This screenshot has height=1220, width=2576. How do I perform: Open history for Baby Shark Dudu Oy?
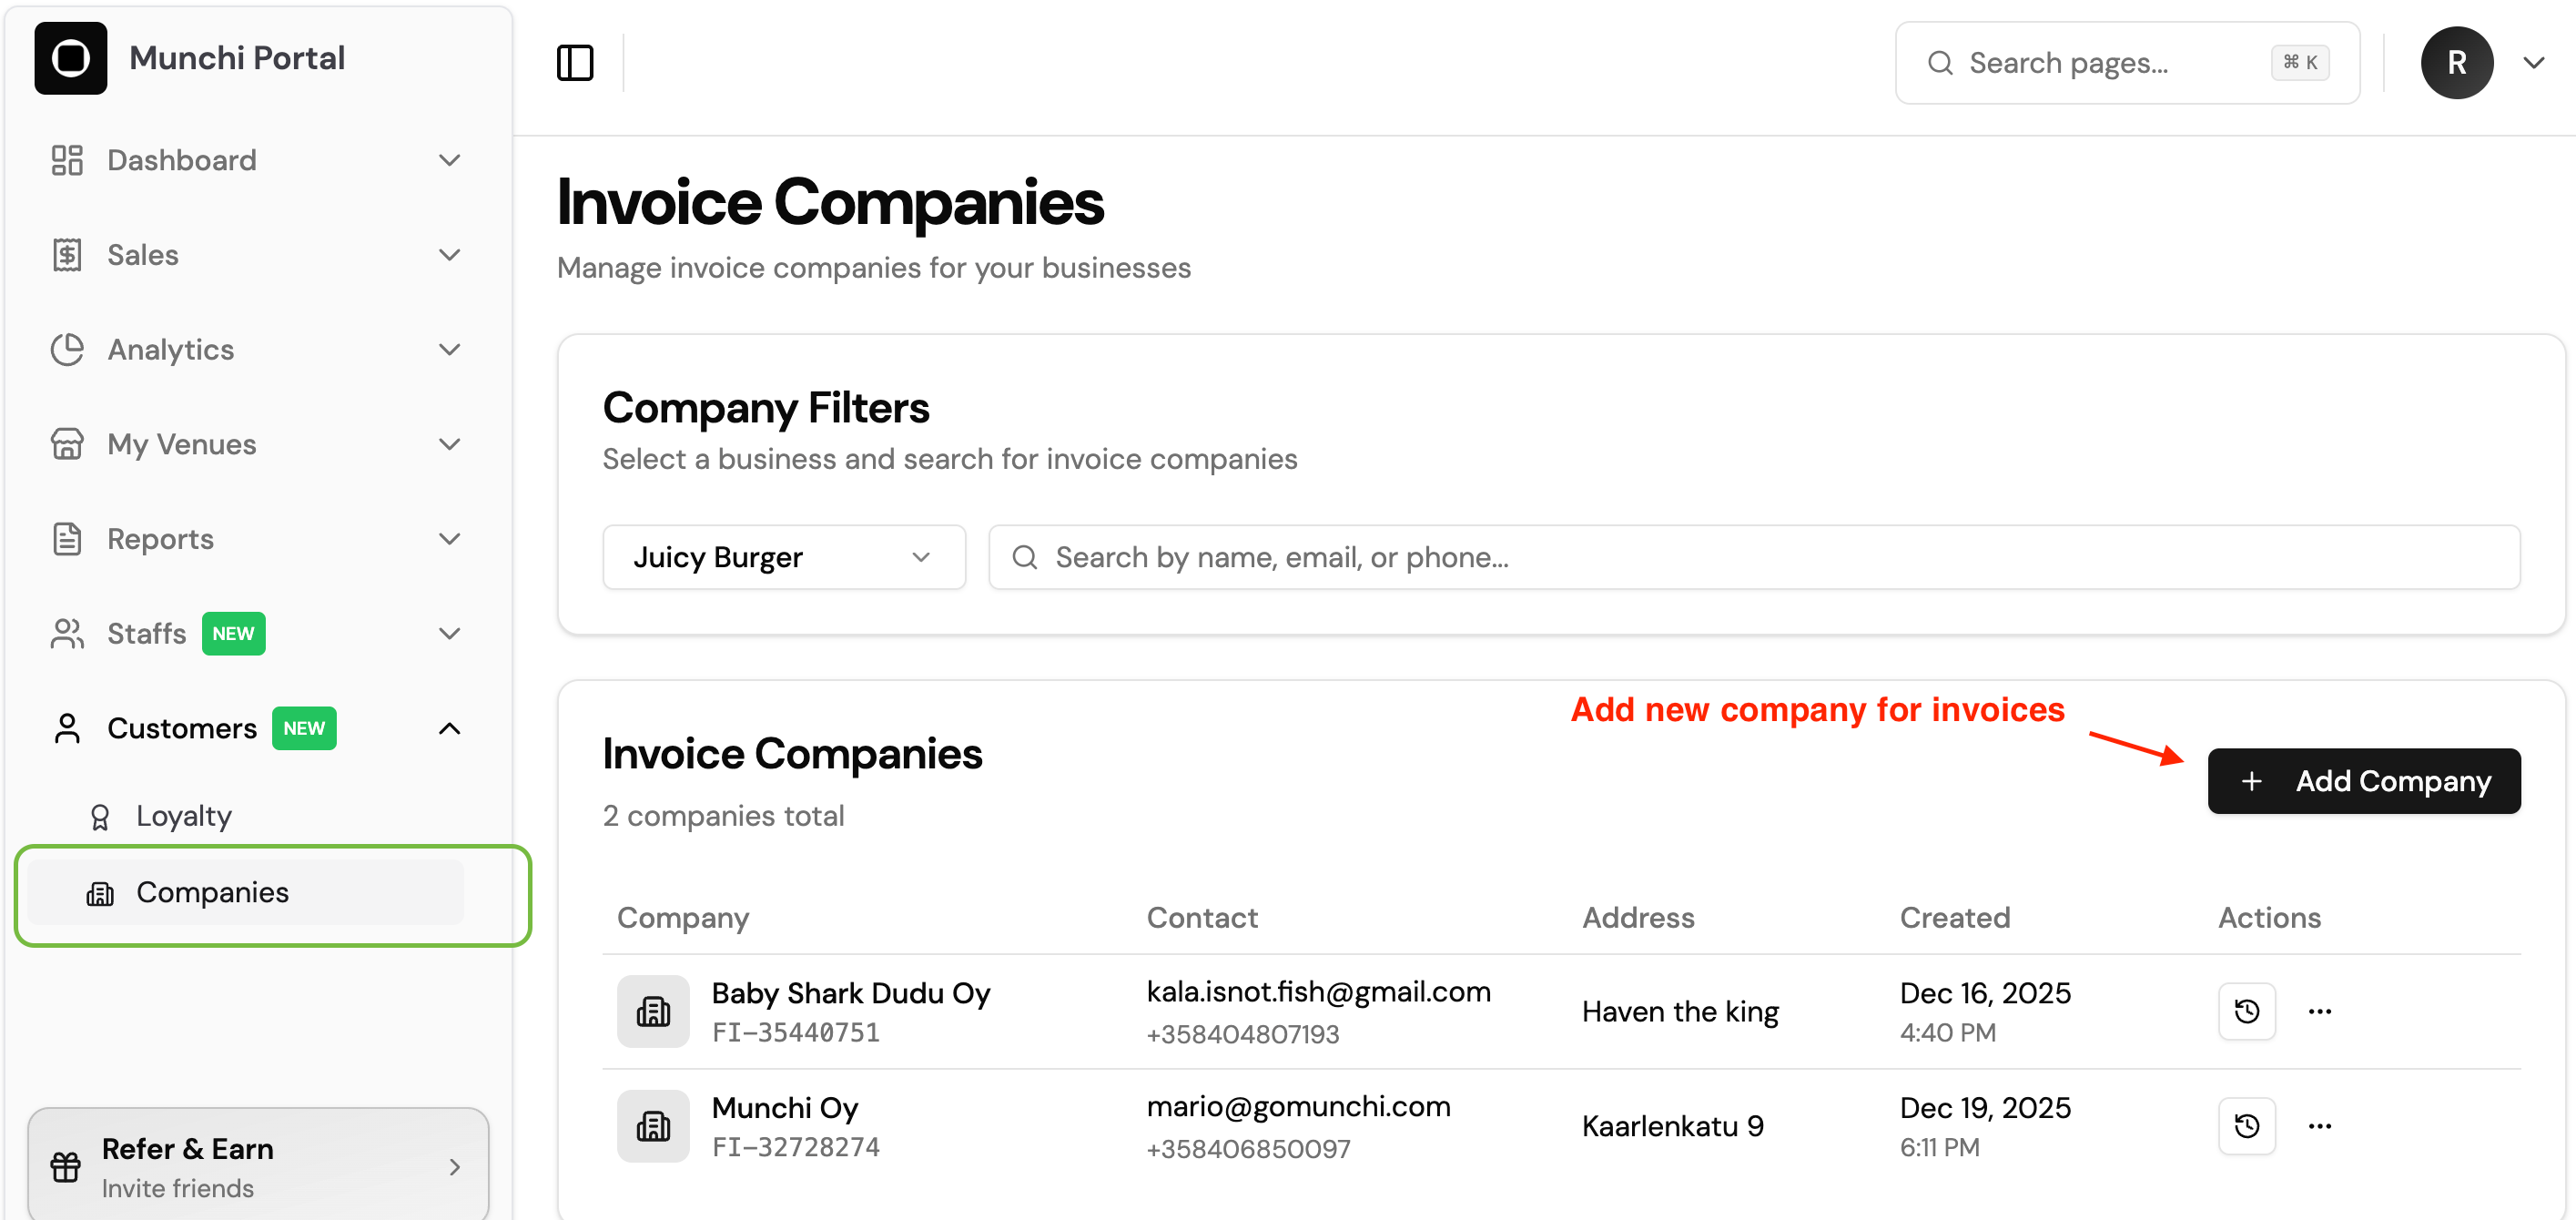pos(2247,1011)
